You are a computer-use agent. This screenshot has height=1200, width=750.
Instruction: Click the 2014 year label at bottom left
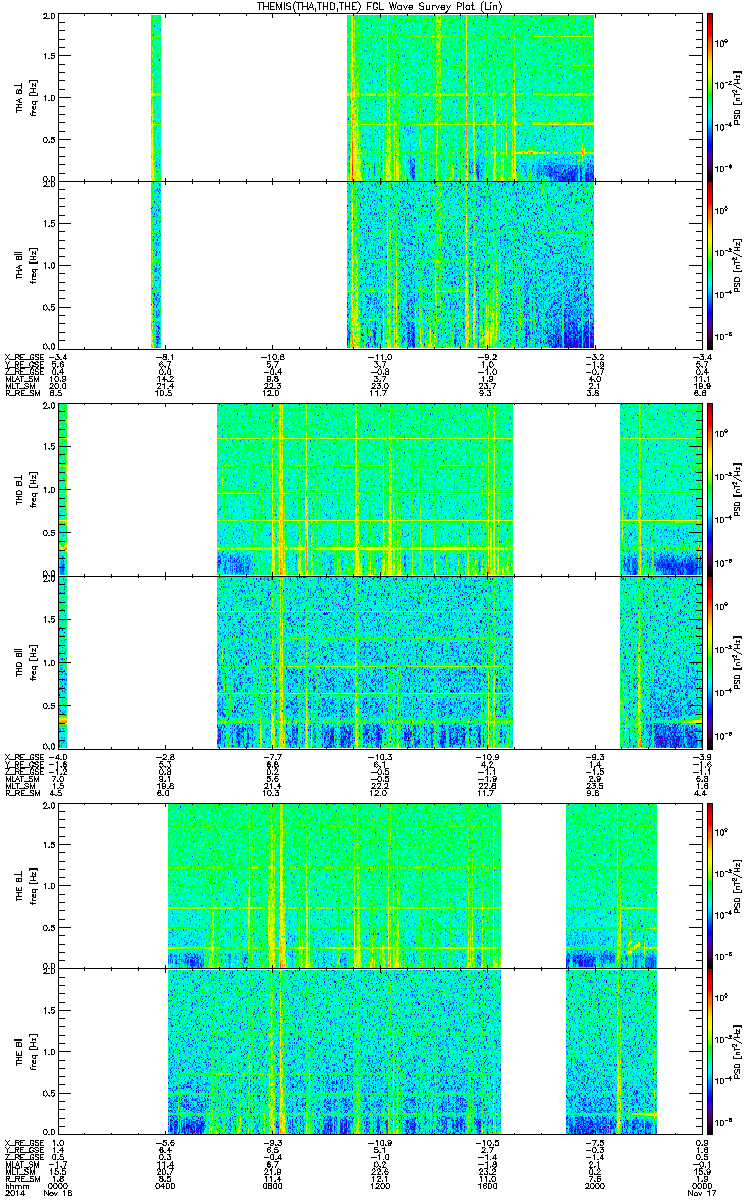pos(15,1193)
